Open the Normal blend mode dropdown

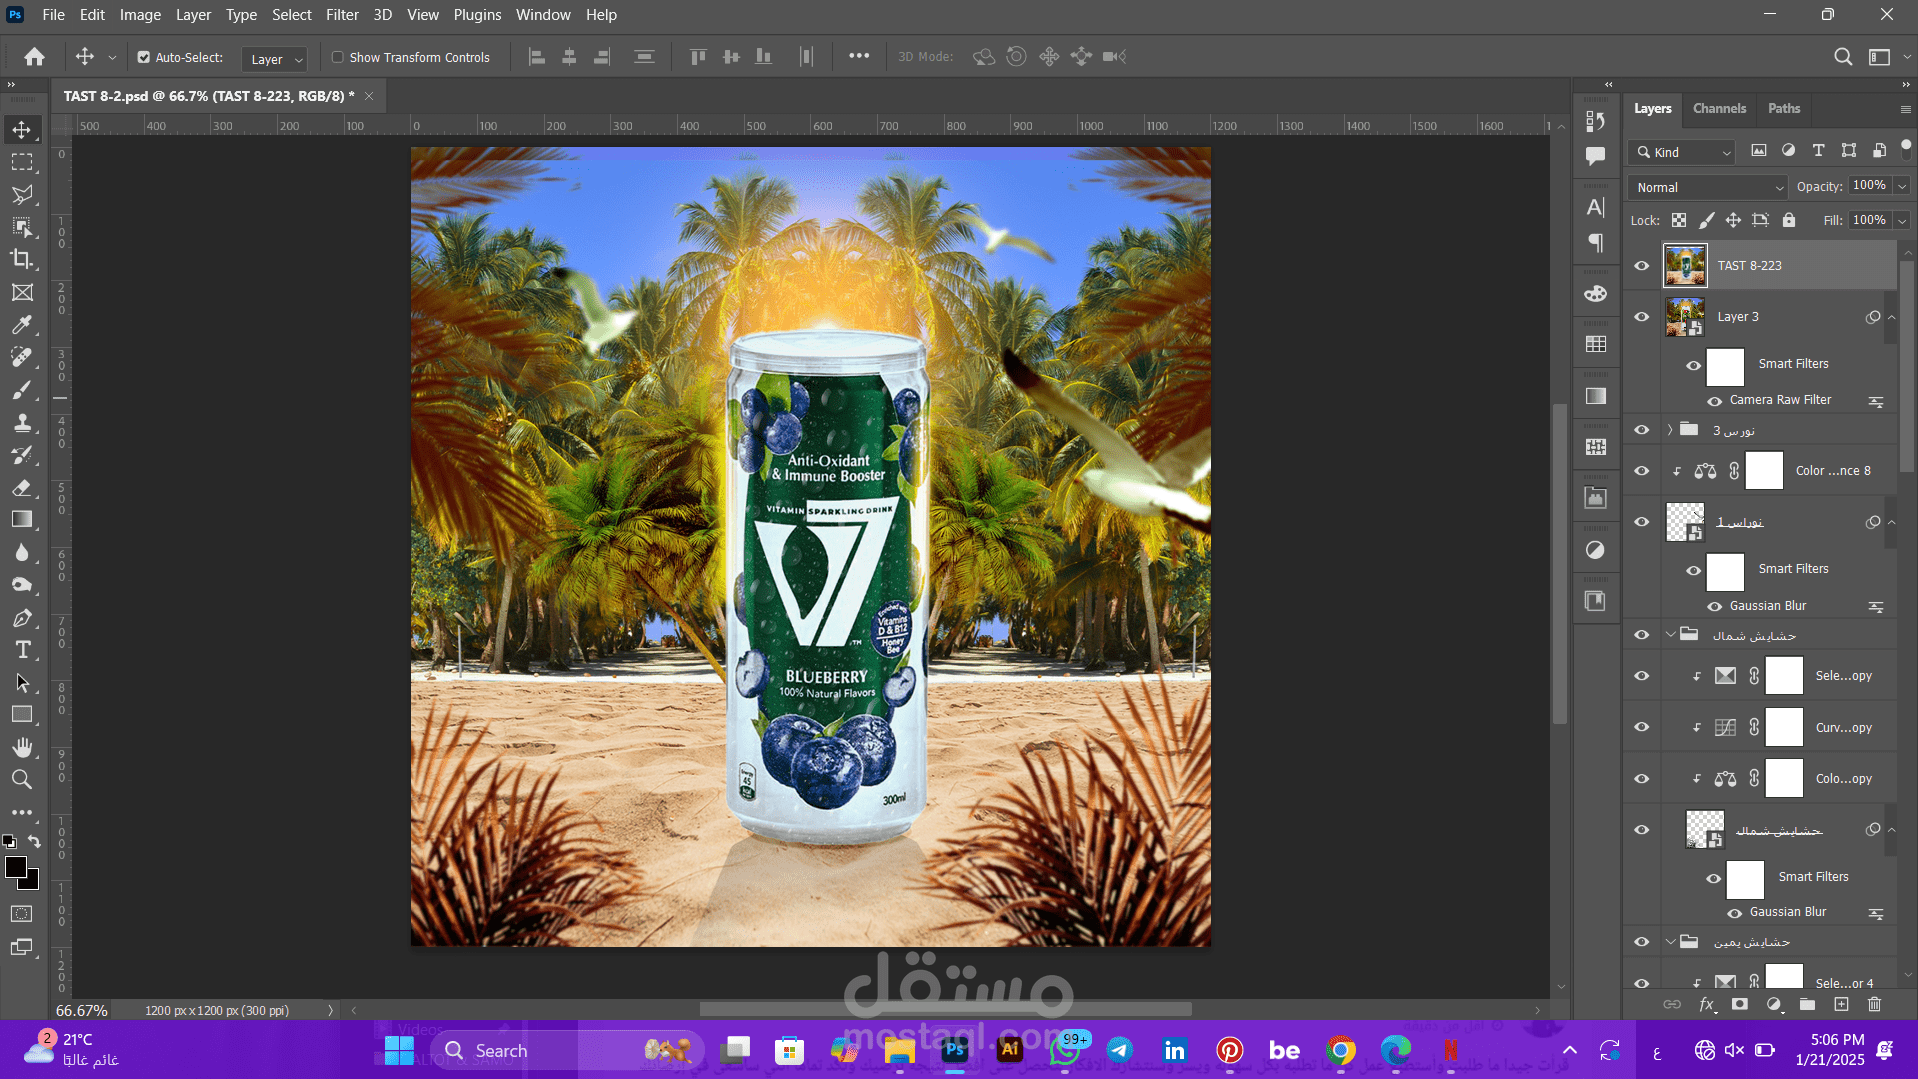pyautogui.click(x=1708, y=188)
